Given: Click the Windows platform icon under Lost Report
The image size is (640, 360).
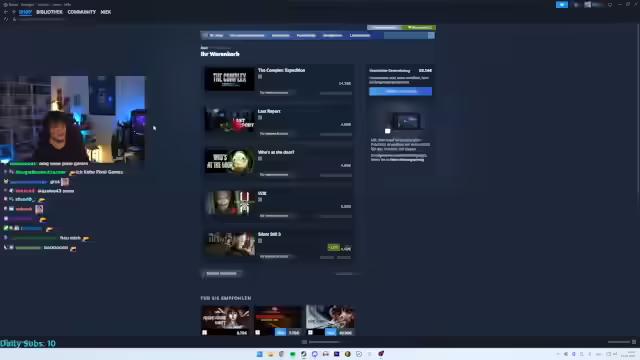Looking at the screenshot, I should (260, 118).
